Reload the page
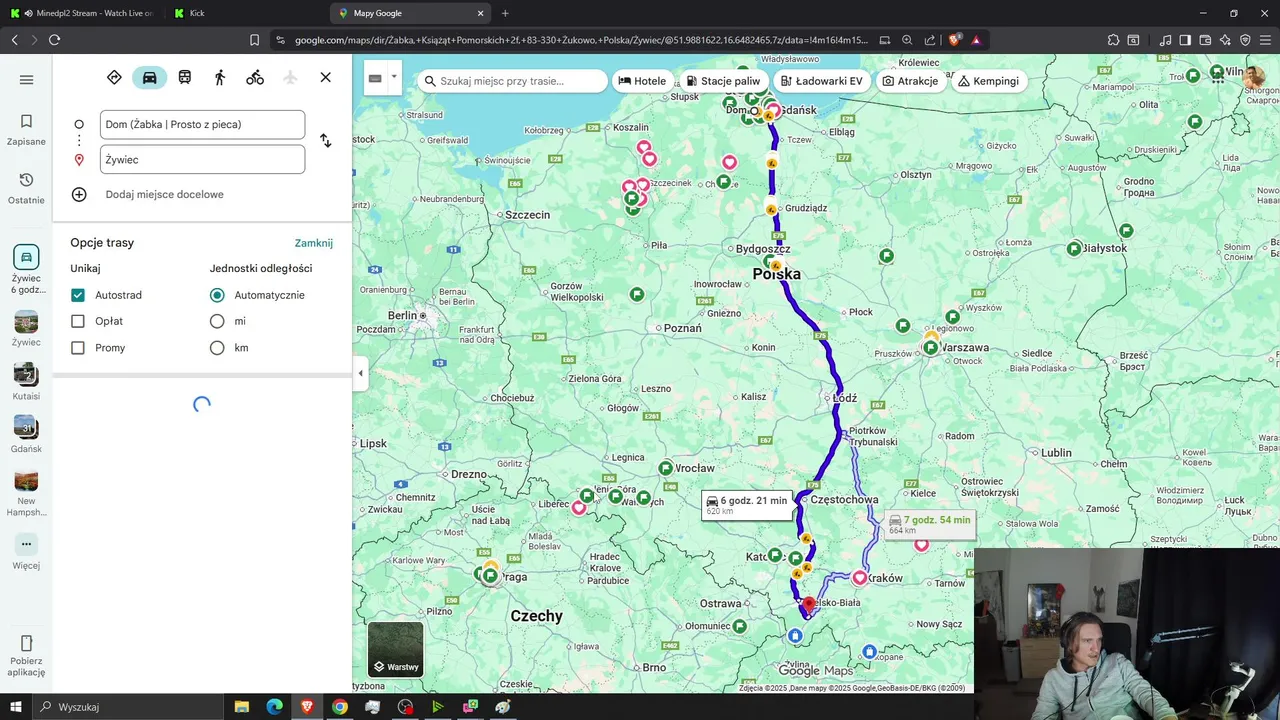This screenshot has height=720, width=1280. coord(54,40)
